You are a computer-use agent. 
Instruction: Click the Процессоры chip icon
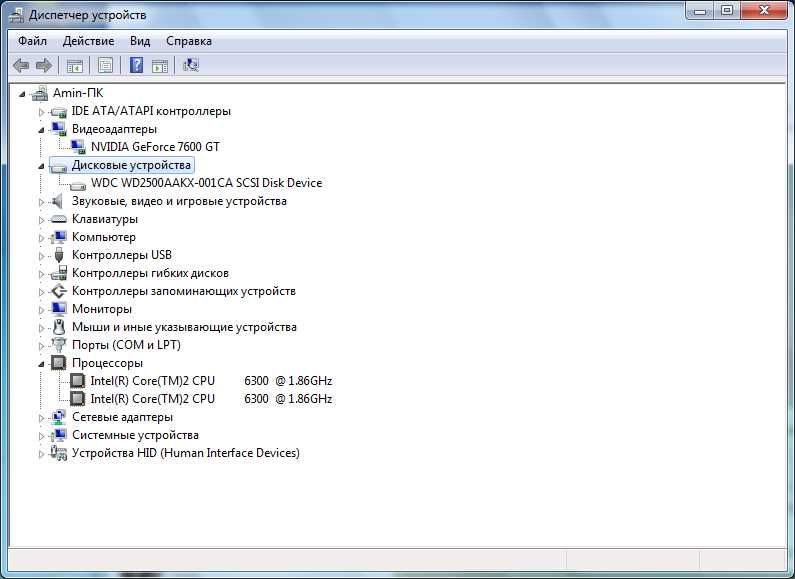coord(59,363)
